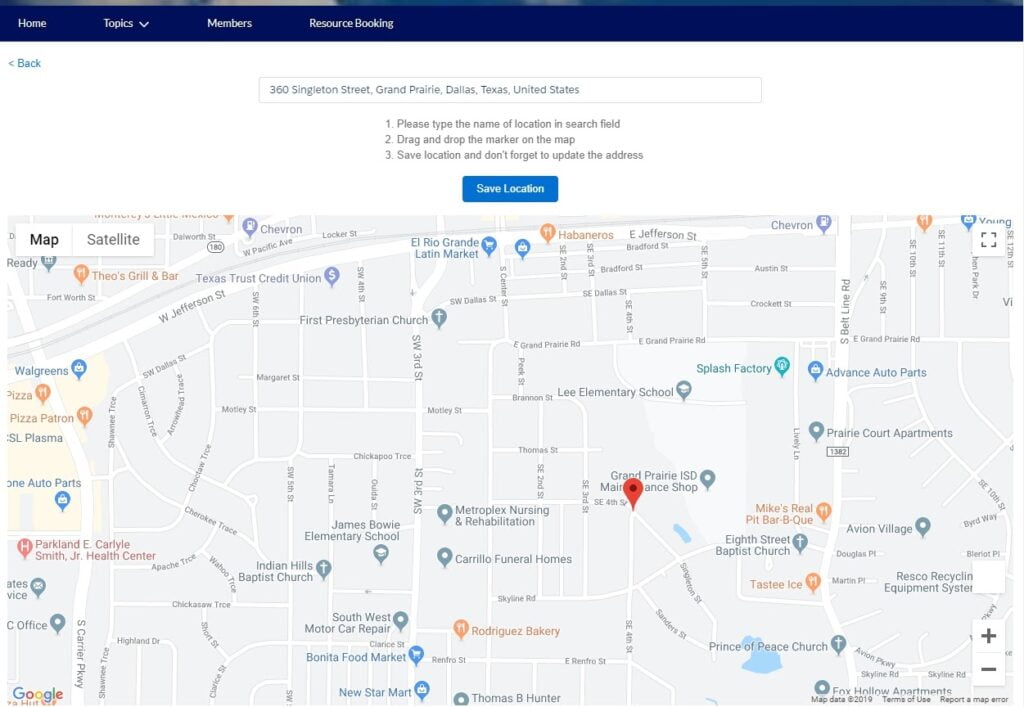Click the Save Location button

coord(510,189)
